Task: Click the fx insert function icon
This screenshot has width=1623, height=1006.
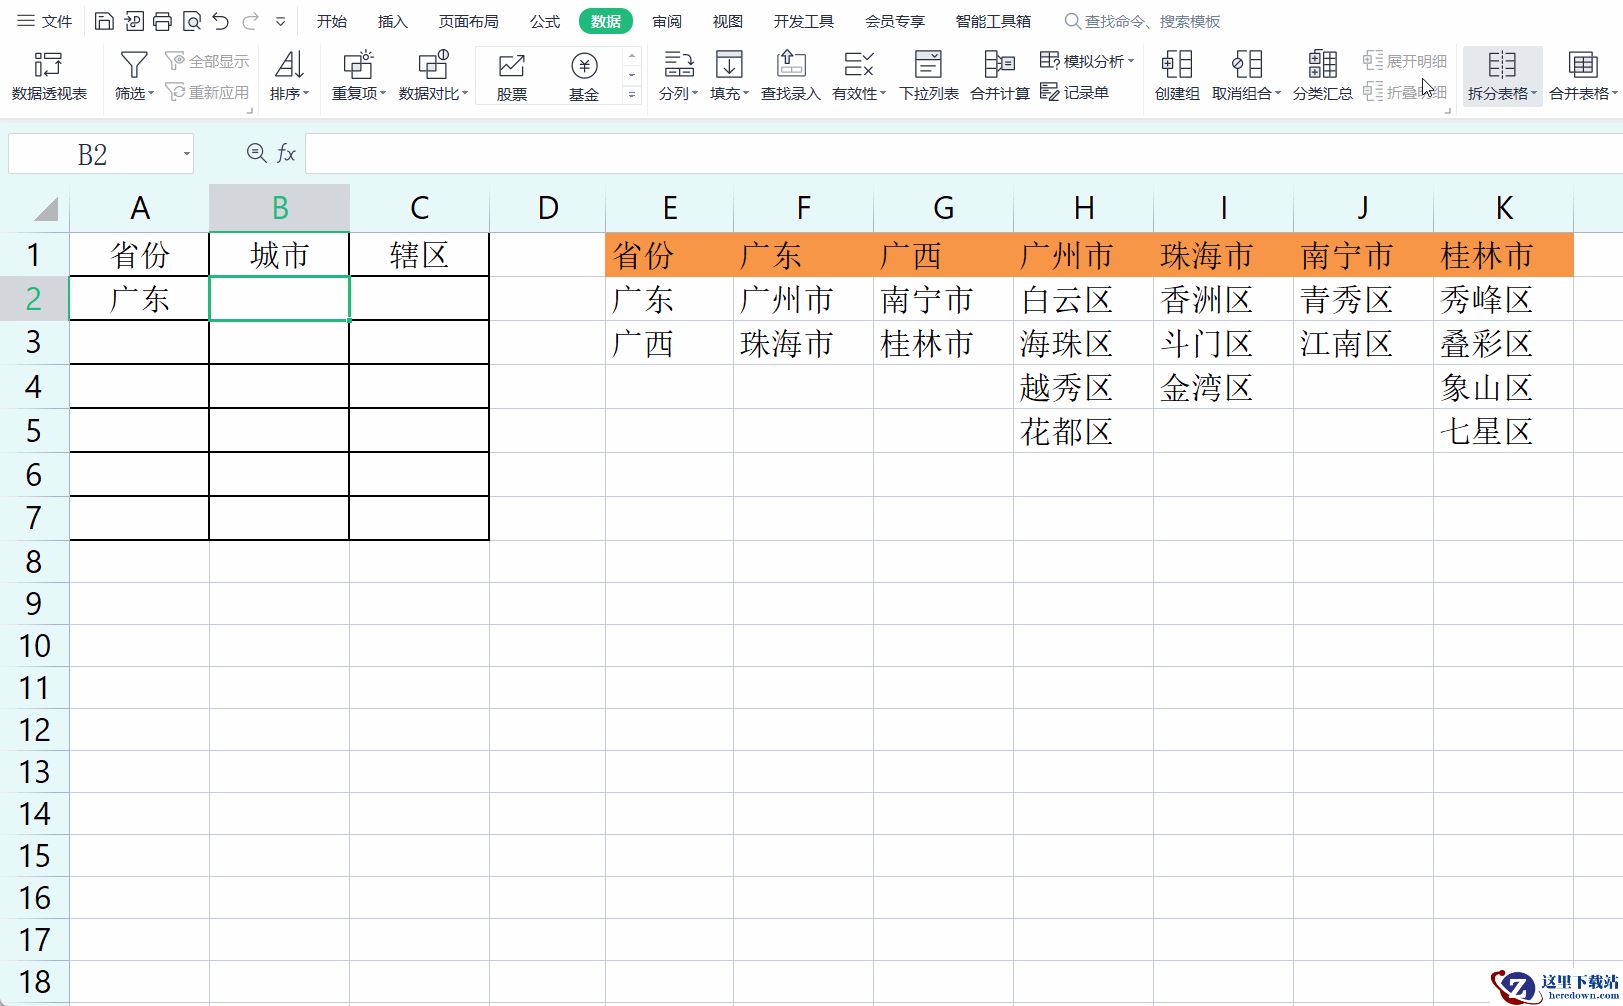Action: point(286,153)
